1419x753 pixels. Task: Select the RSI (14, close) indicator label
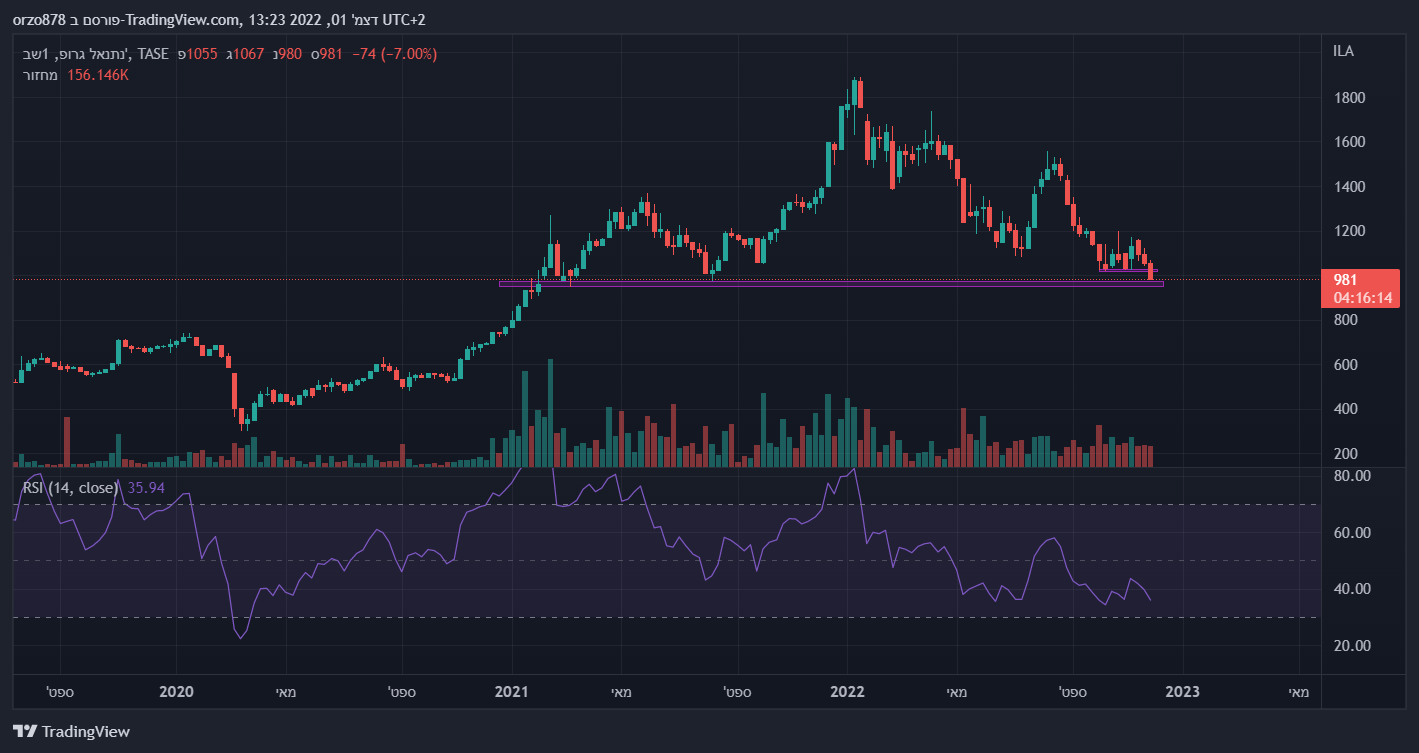[x=71, y=487]
